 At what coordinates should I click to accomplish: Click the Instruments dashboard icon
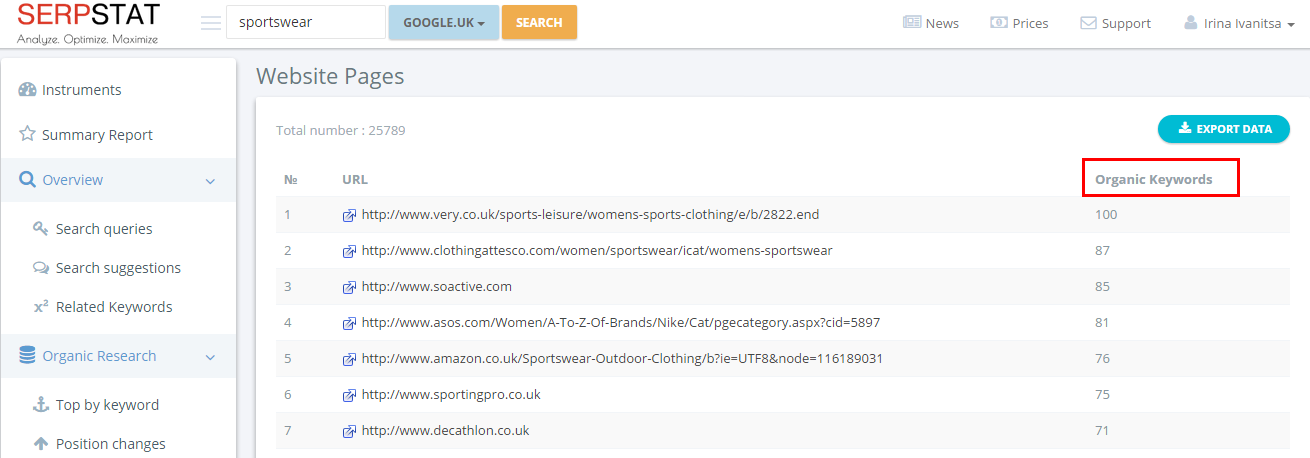pyautogui.click(x=28, y=90)
